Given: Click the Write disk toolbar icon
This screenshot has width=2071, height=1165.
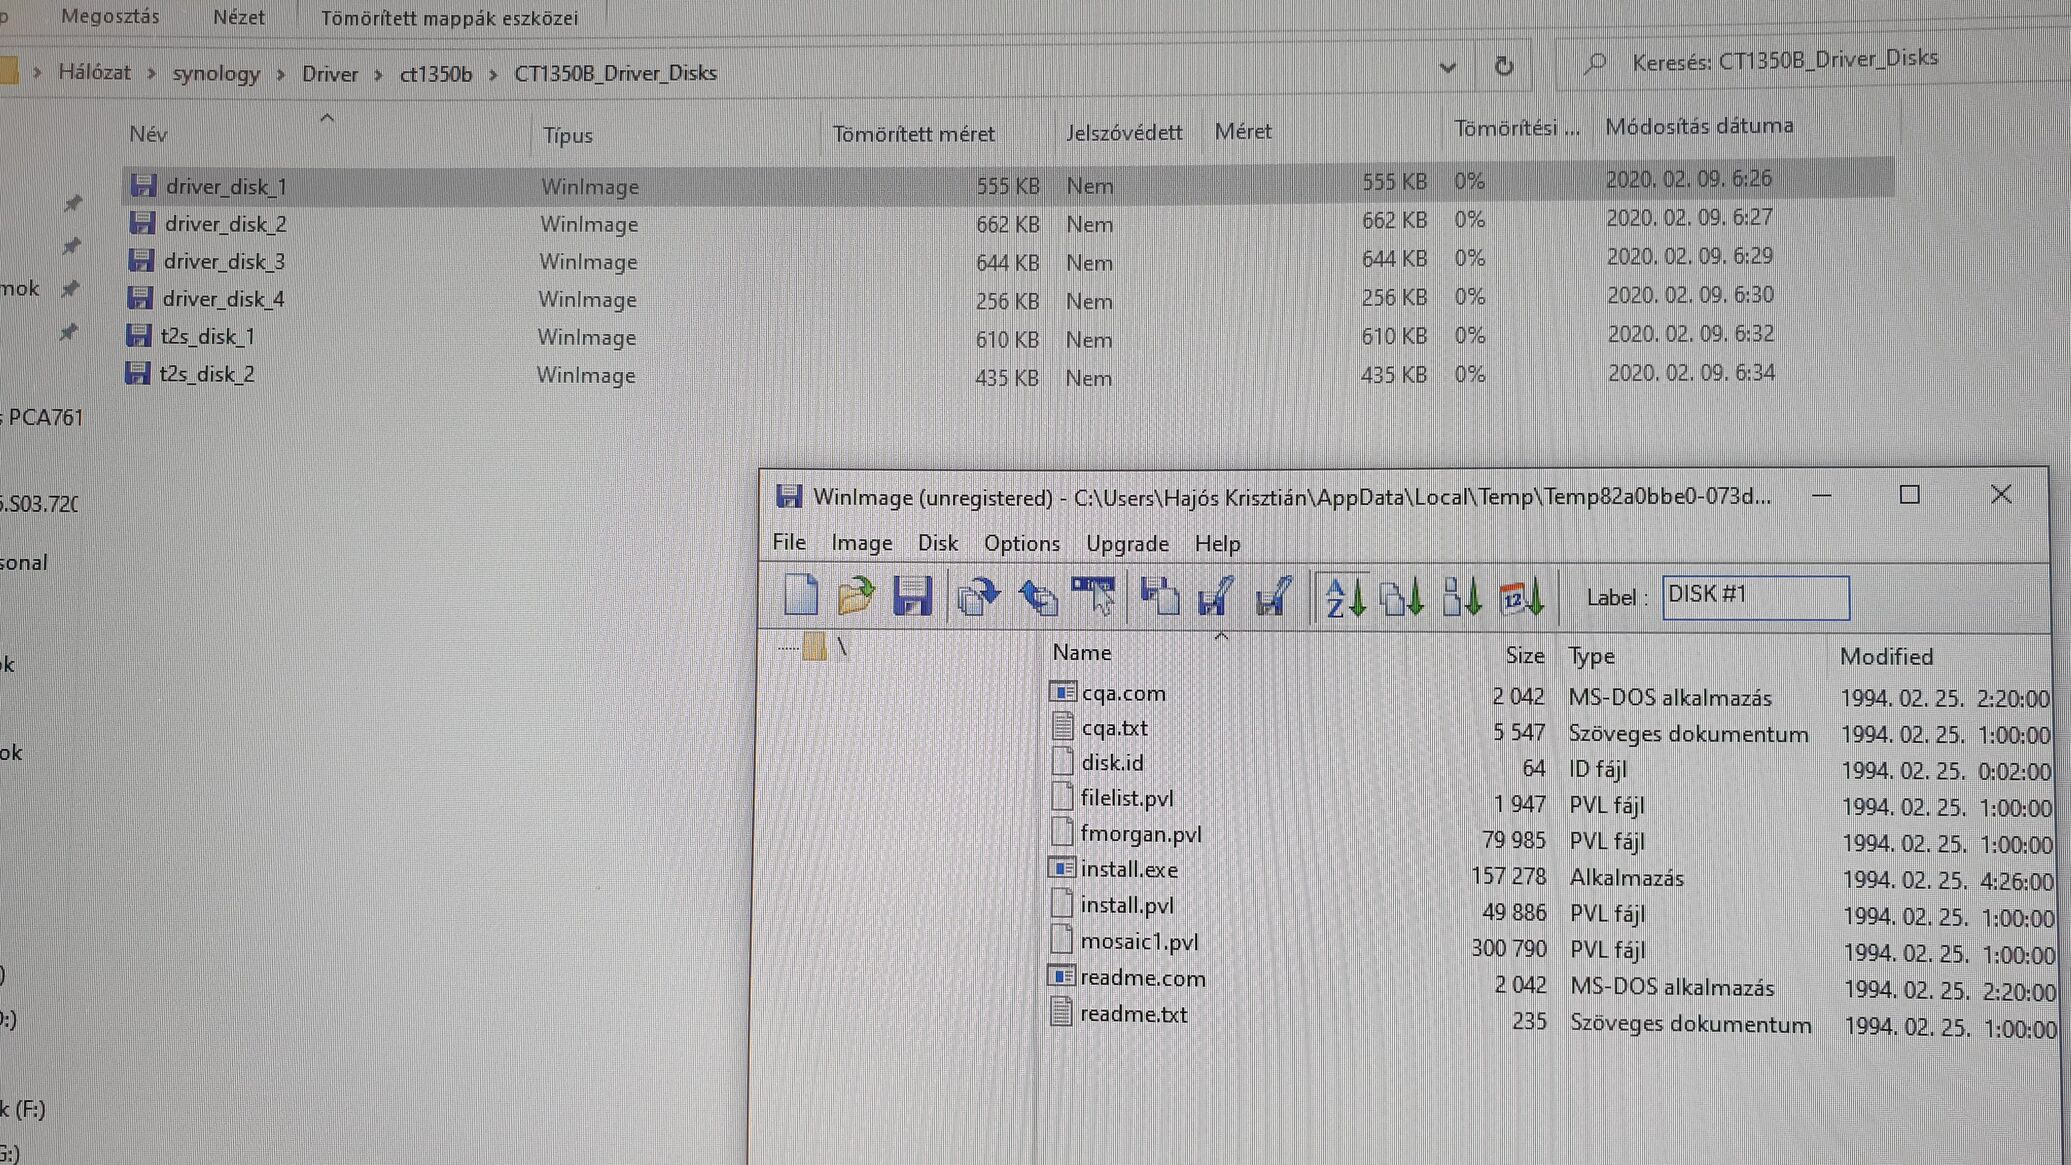Looking at the screenshot, I should point(1215,597).
